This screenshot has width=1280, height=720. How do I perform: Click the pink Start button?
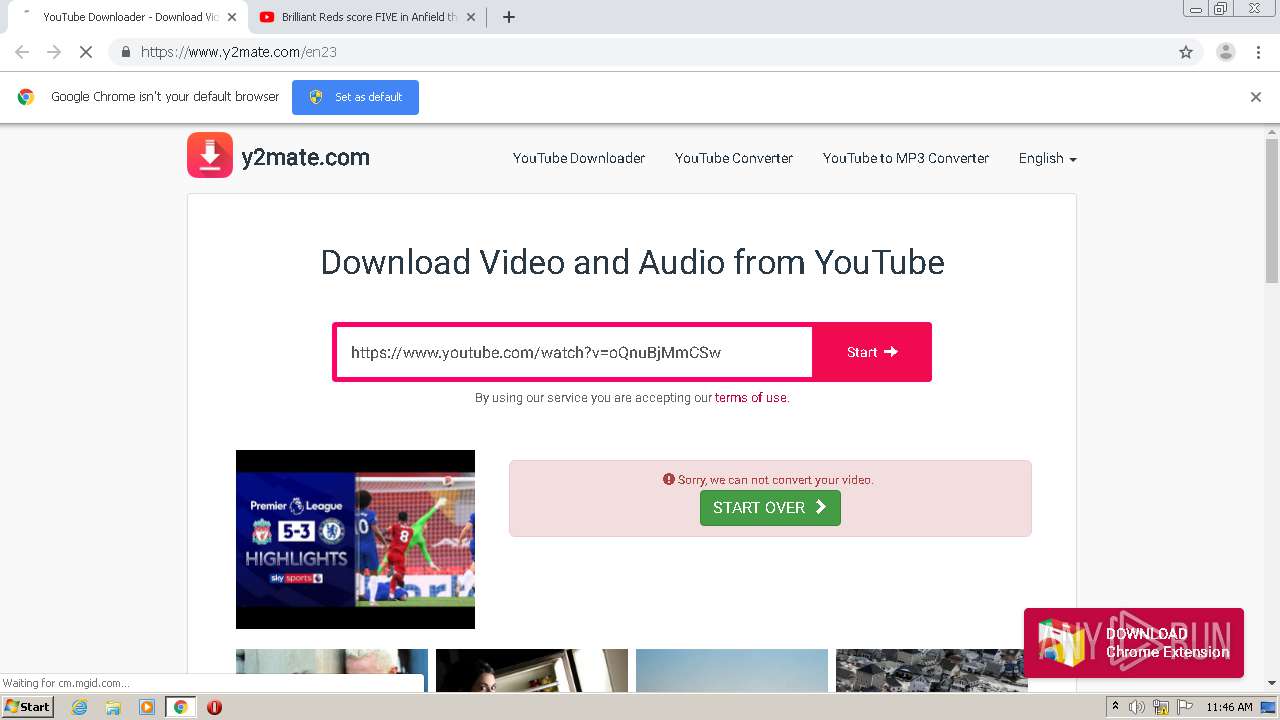[872, 352]
